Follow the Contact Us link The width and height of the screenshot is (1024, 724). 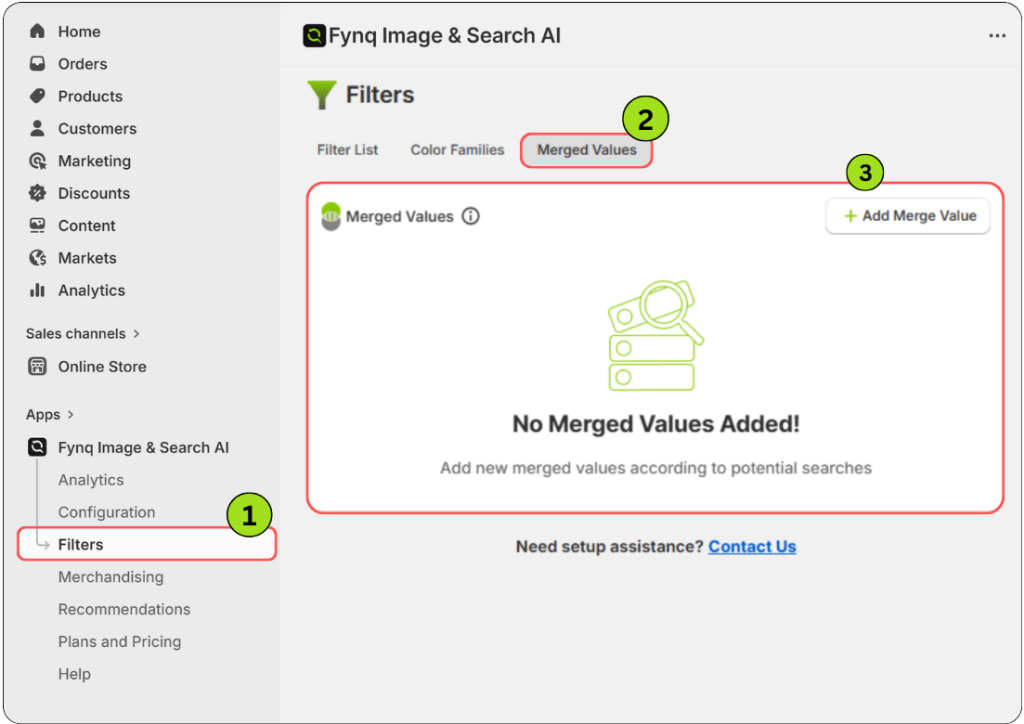[752, 546]
